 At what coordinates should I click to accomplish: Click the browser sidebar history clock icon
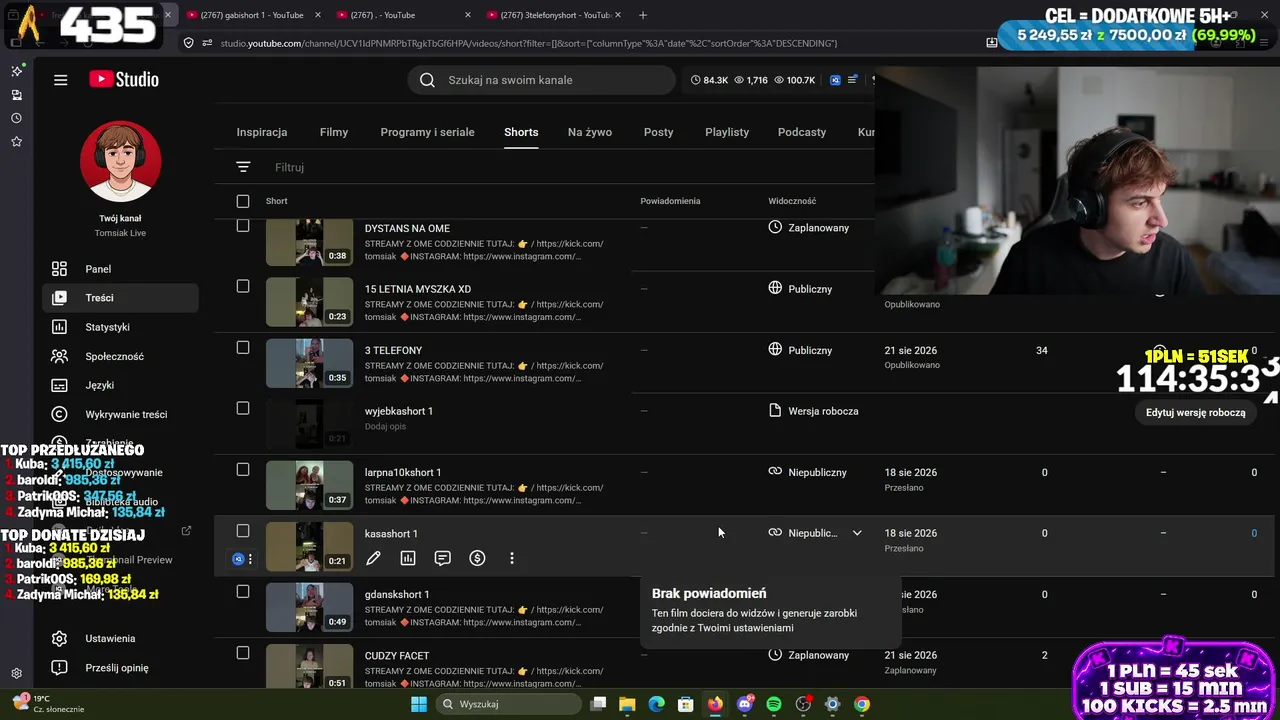click(x=16, y=118)
